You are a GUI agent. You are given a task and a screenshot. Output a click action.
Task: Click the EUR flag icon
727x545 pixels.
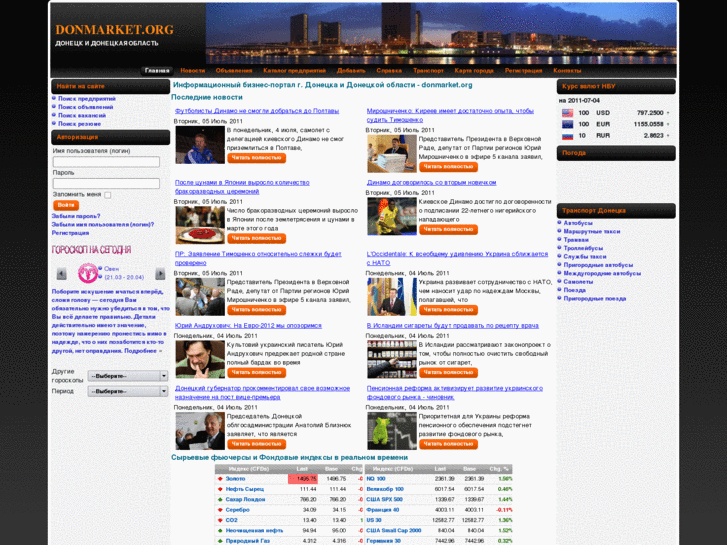568,124
